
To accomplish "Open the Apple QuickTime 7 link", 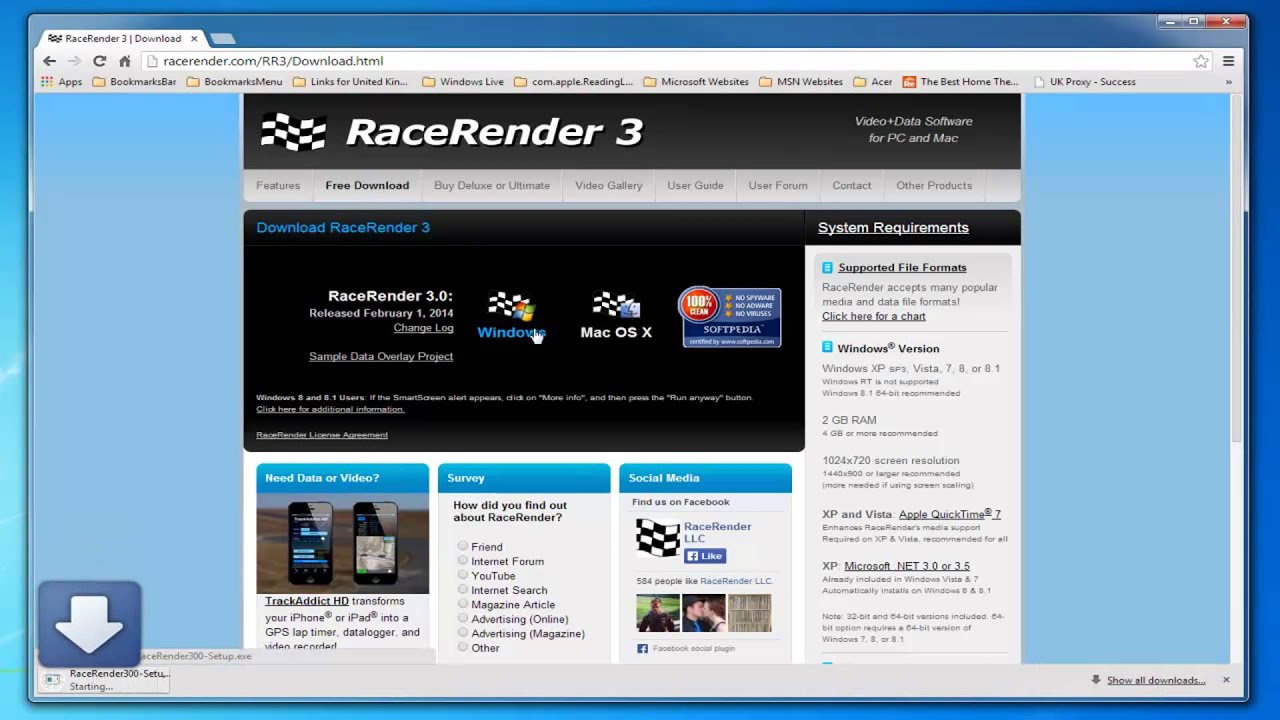I will (x=950, y=514).
